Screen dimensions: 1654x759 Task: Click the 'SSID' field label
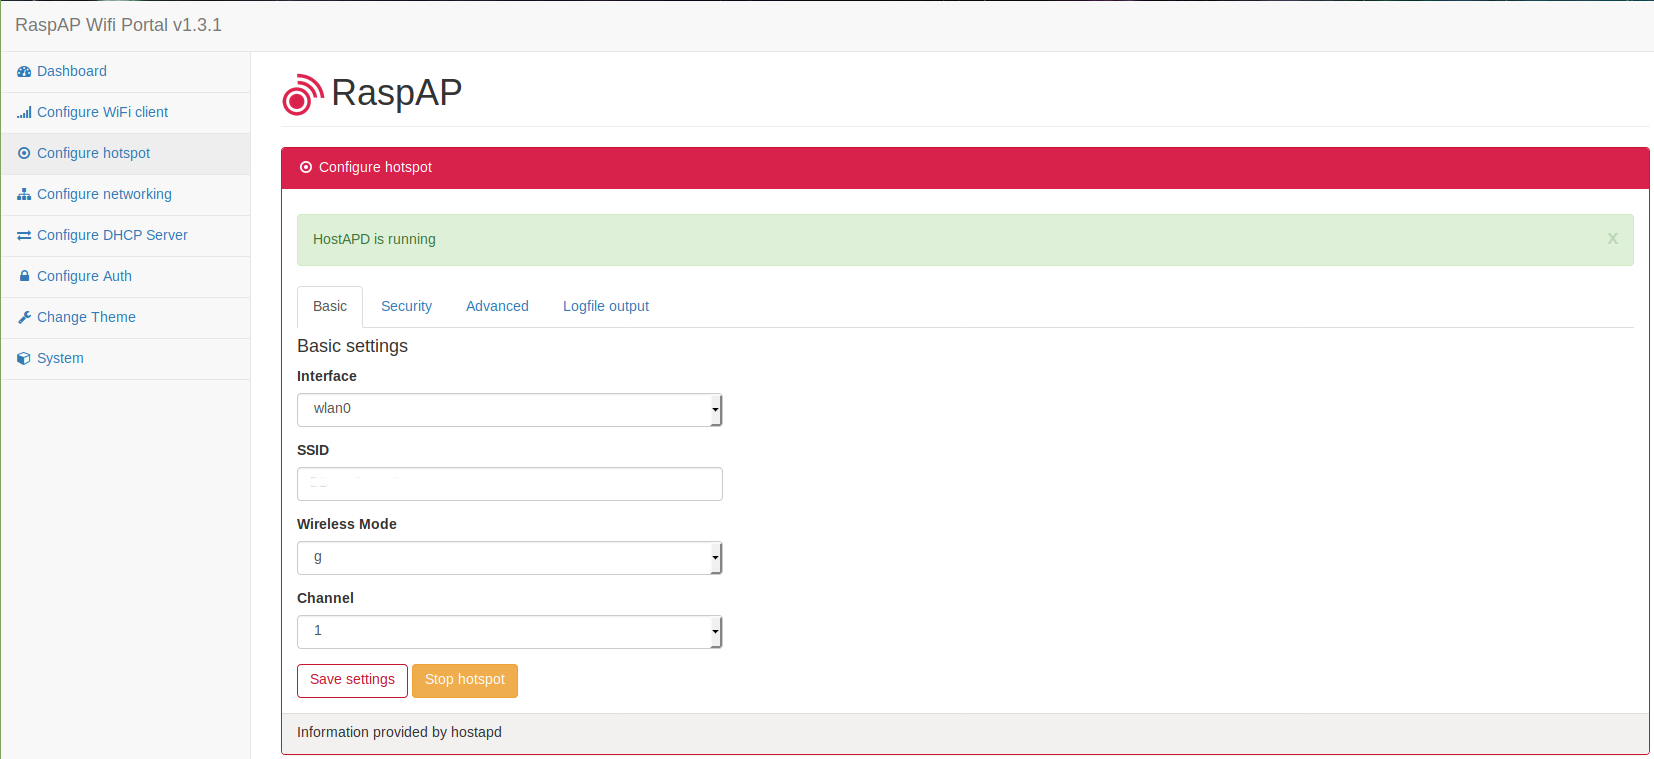(313, 451)
